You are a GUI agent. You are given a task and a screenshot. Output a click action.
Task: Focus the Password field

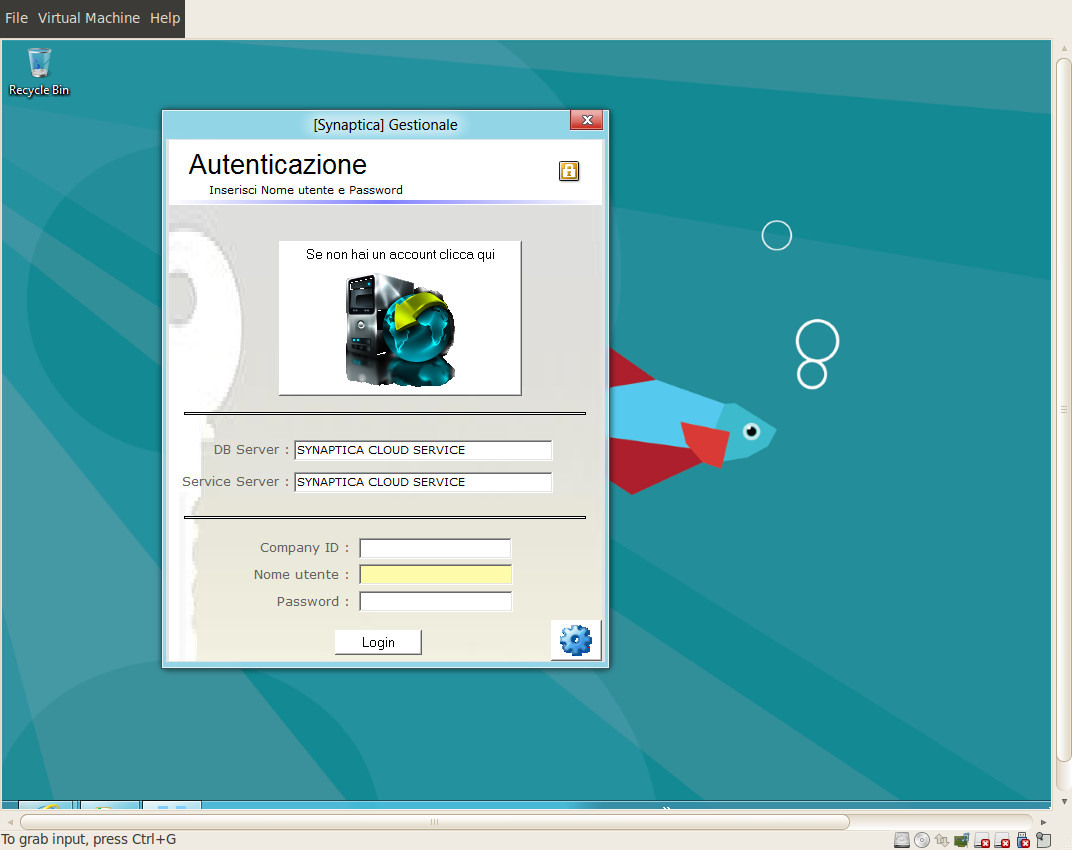point(436,601)
